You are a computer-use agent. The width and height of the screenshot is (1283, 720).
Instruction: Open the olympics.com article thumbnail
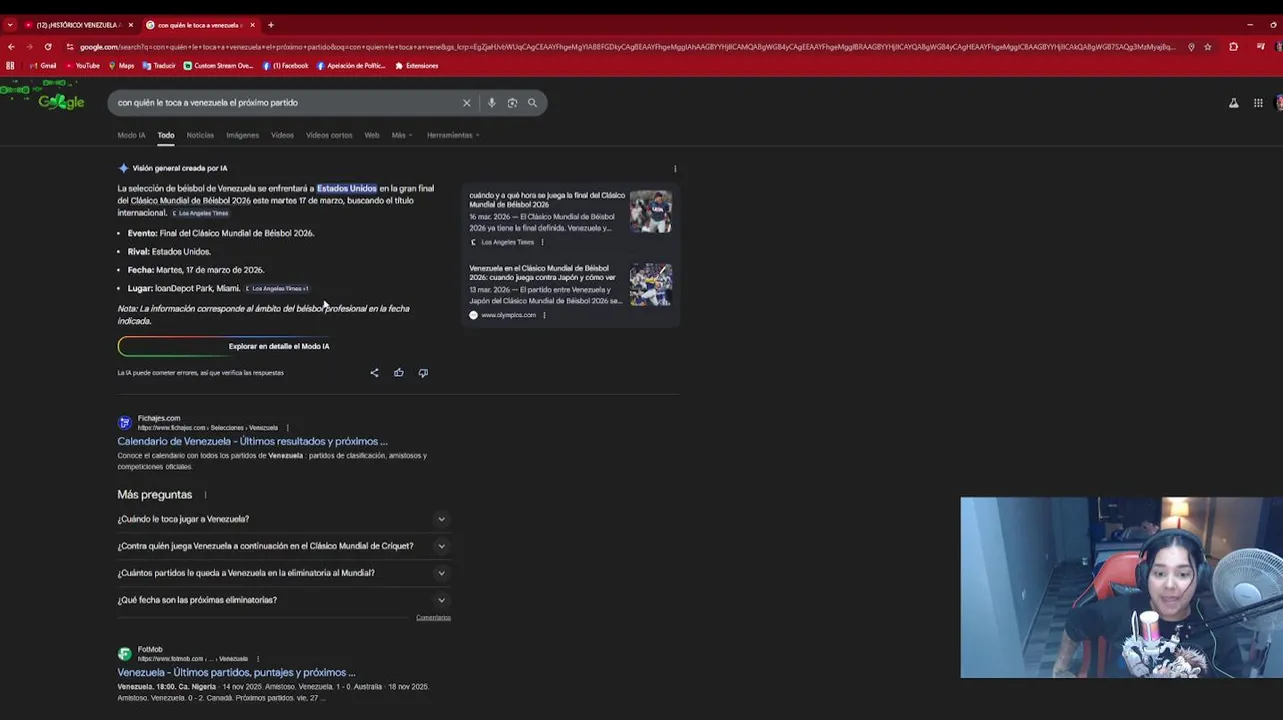[650, 284]
